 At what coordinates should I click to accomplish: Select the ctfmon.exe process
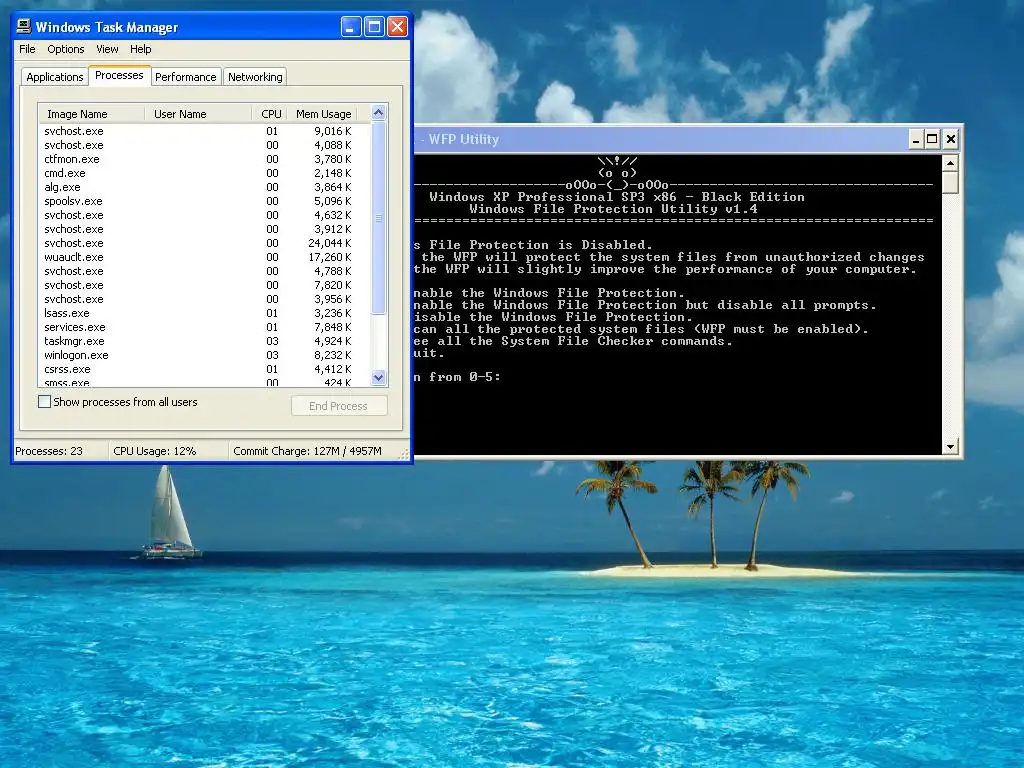coord(204,159)
